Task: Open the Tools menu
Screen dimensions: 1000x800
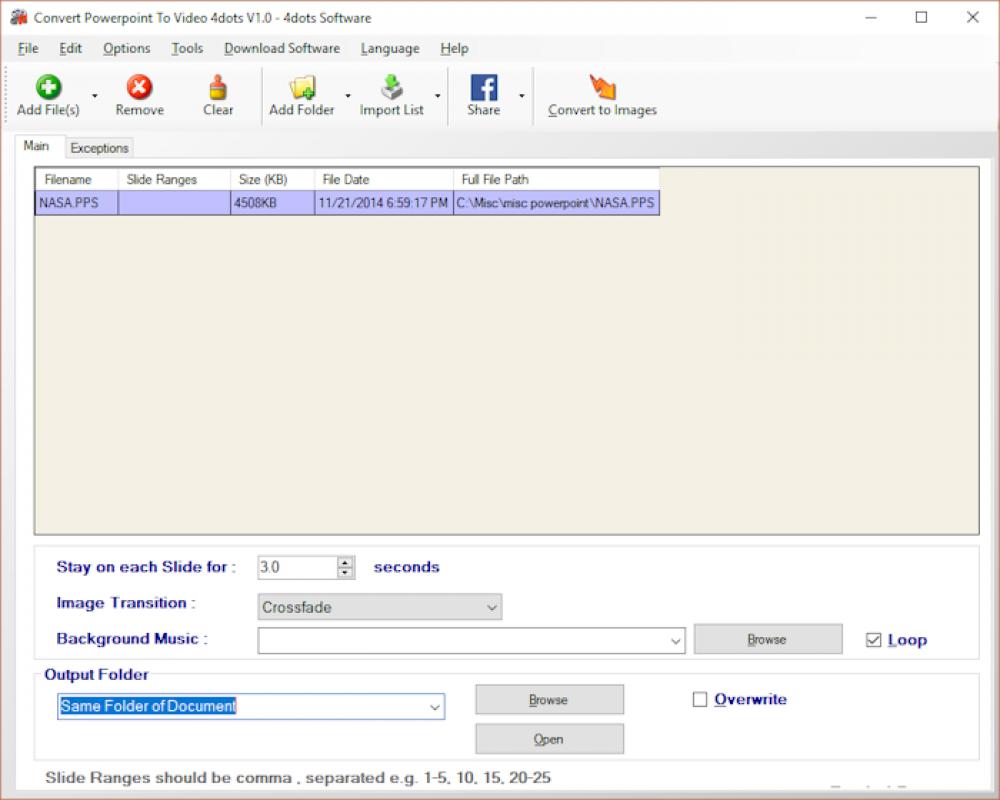Action: click(186, 48)
